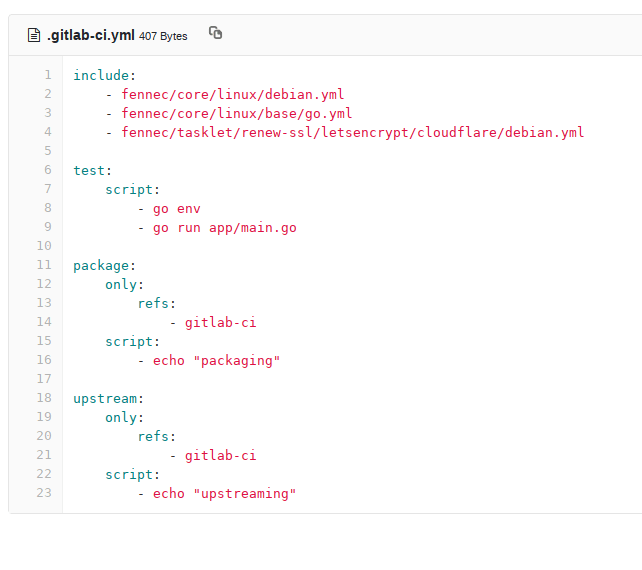The image size is (642, 570).
Task: Click 'script:' under the test job
Action: pyautogui.click(x=132, y=190)
